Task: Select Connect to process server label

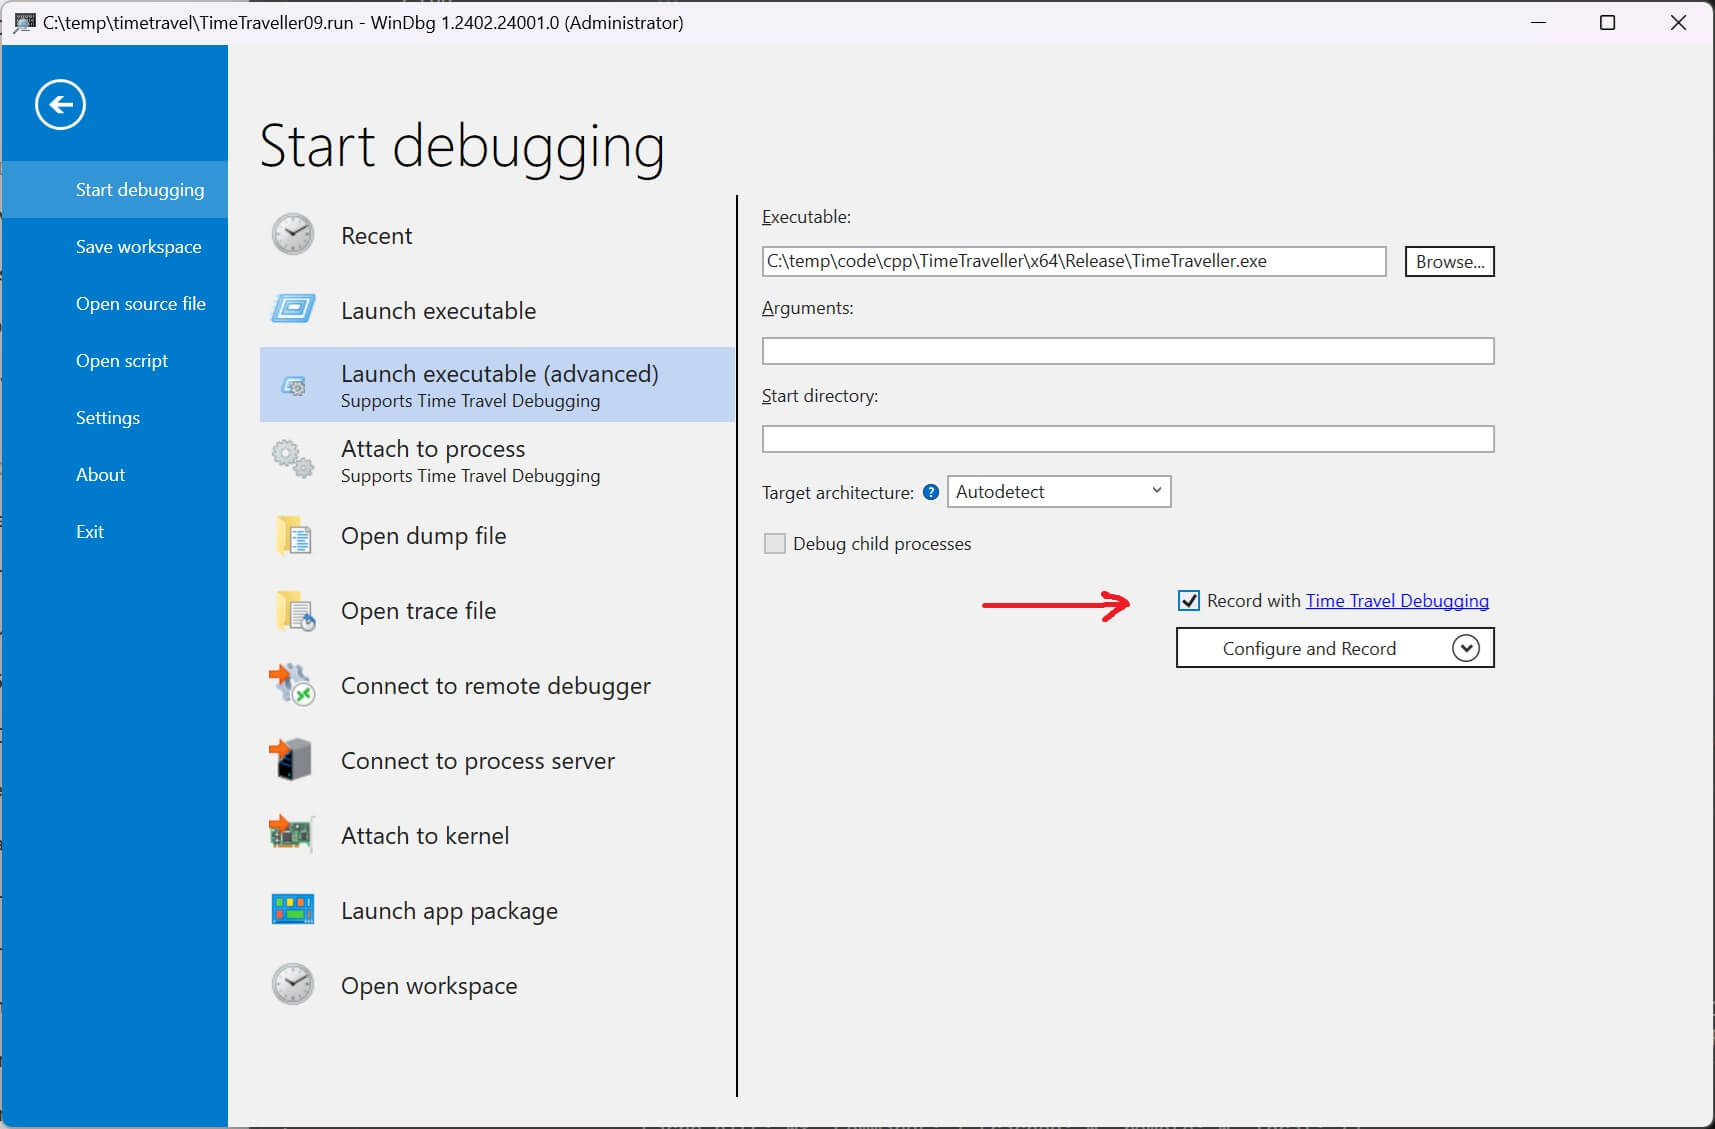Action: (x=478, y=760)
